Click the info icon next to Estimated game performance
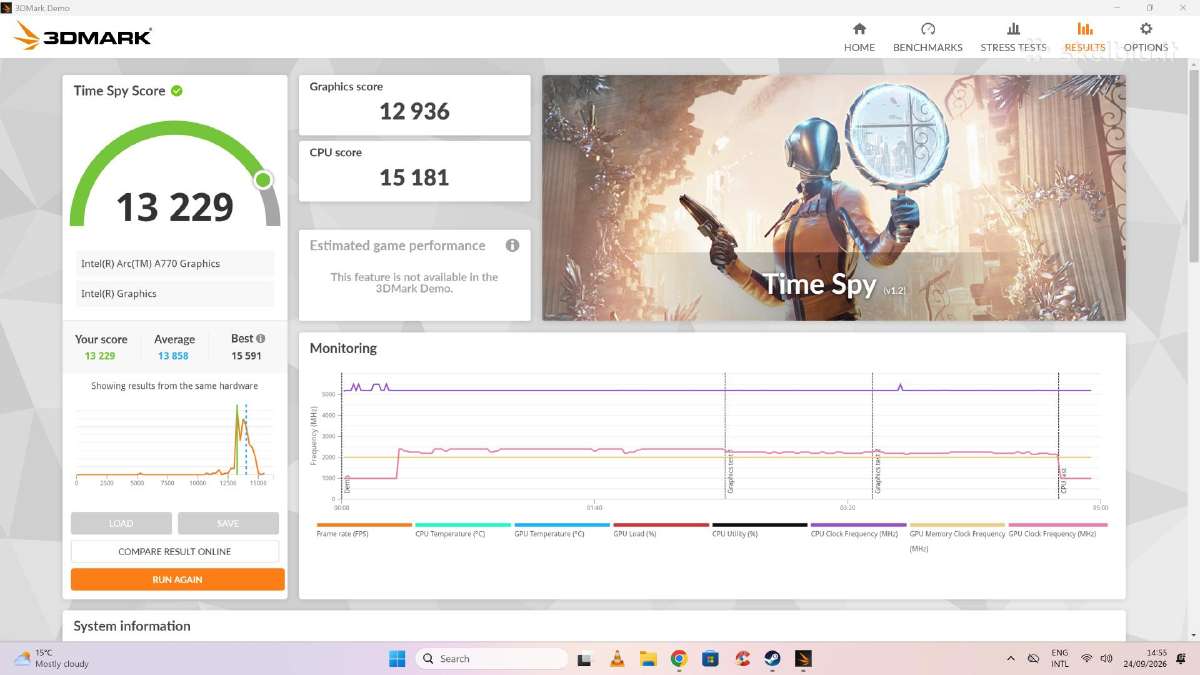 click(512, 245)
